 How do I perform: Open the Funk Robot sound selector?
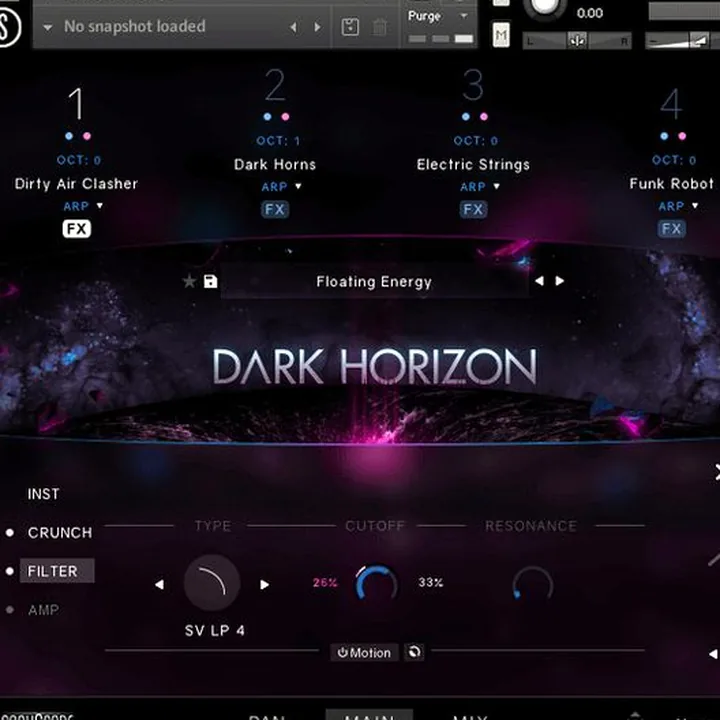[671, 184]
